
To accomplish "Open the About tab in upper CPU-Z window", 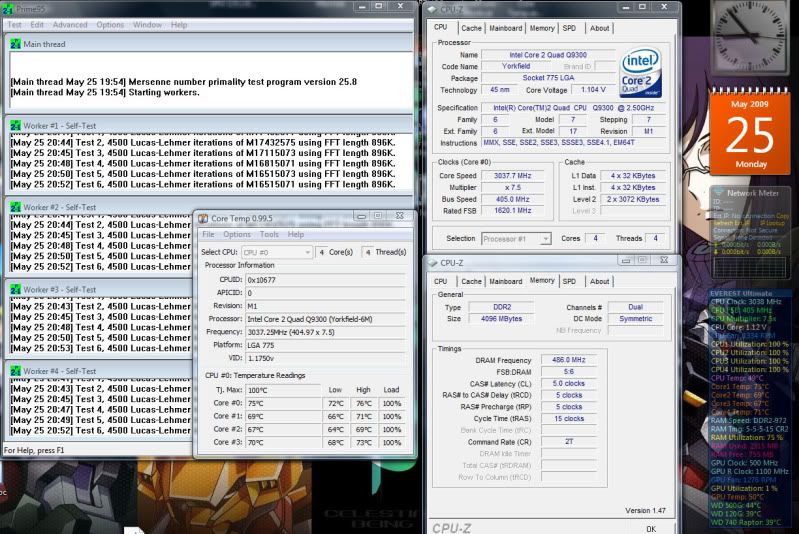I will point(600,28).
